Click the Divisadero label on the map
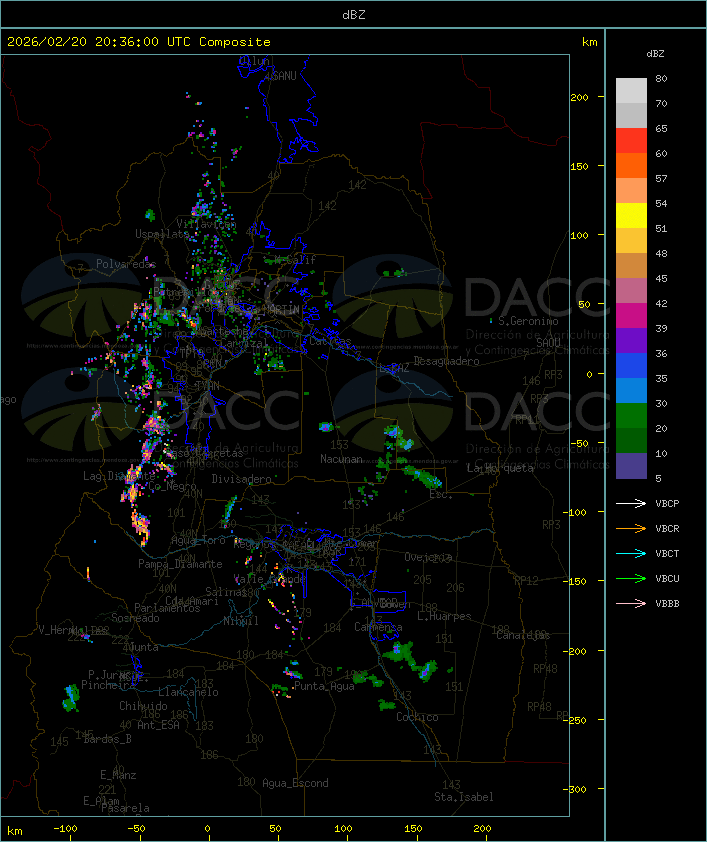 pos(241,478)
